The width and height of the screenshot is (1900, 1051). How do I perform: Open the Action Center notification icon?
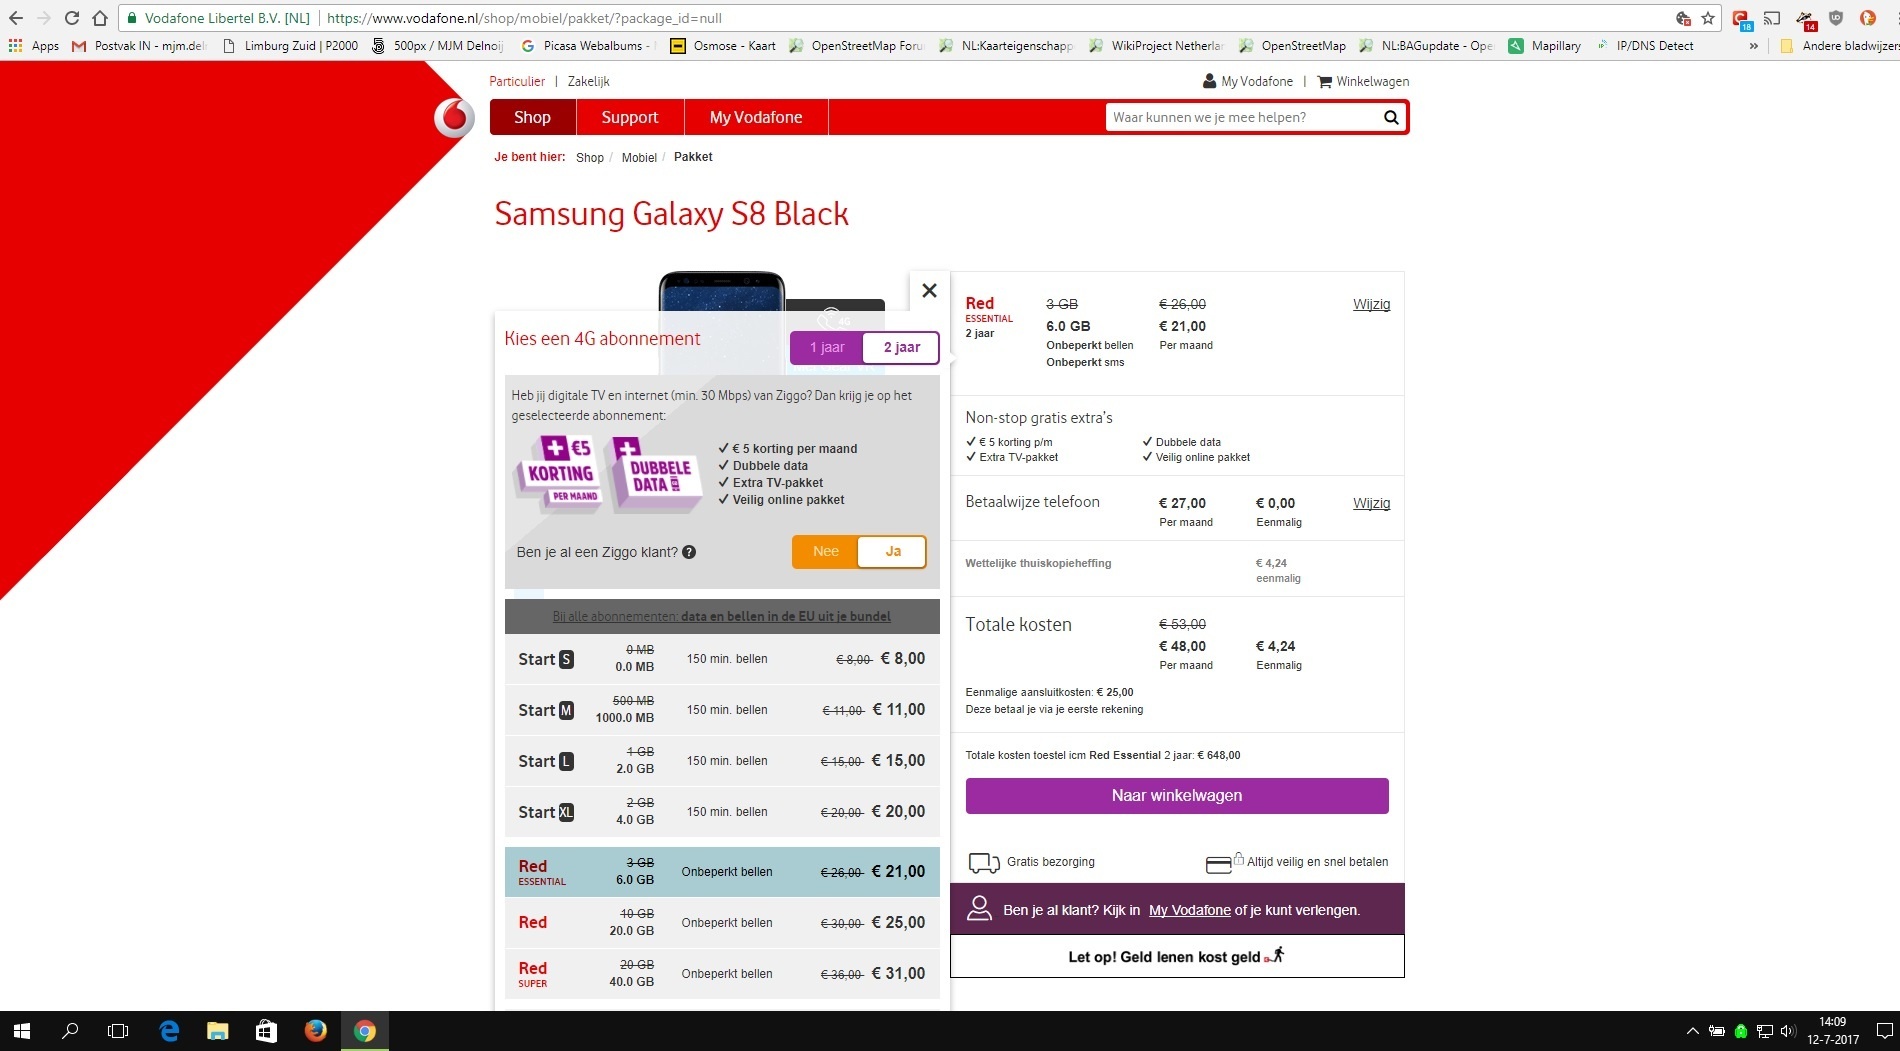click(1884, 1031)
